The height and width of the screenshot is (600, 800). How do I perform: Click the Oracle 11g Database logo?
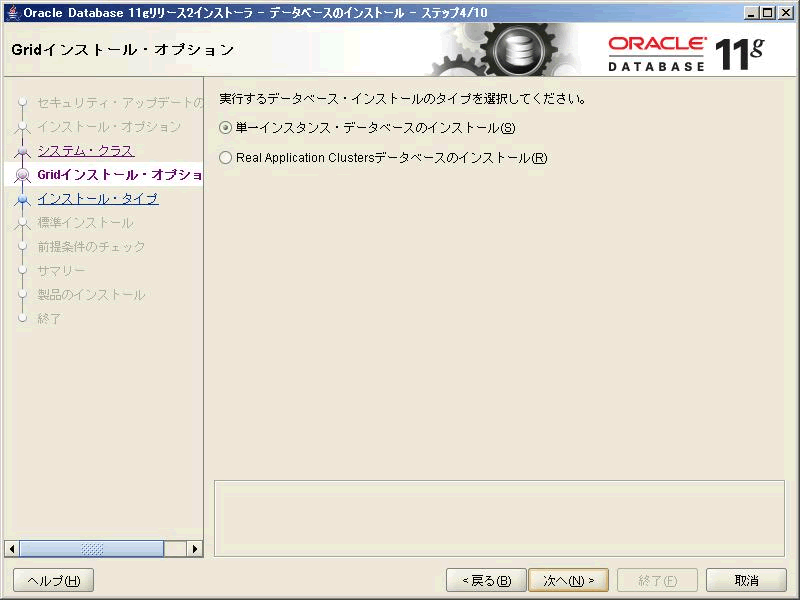click(x=686, y=50)
